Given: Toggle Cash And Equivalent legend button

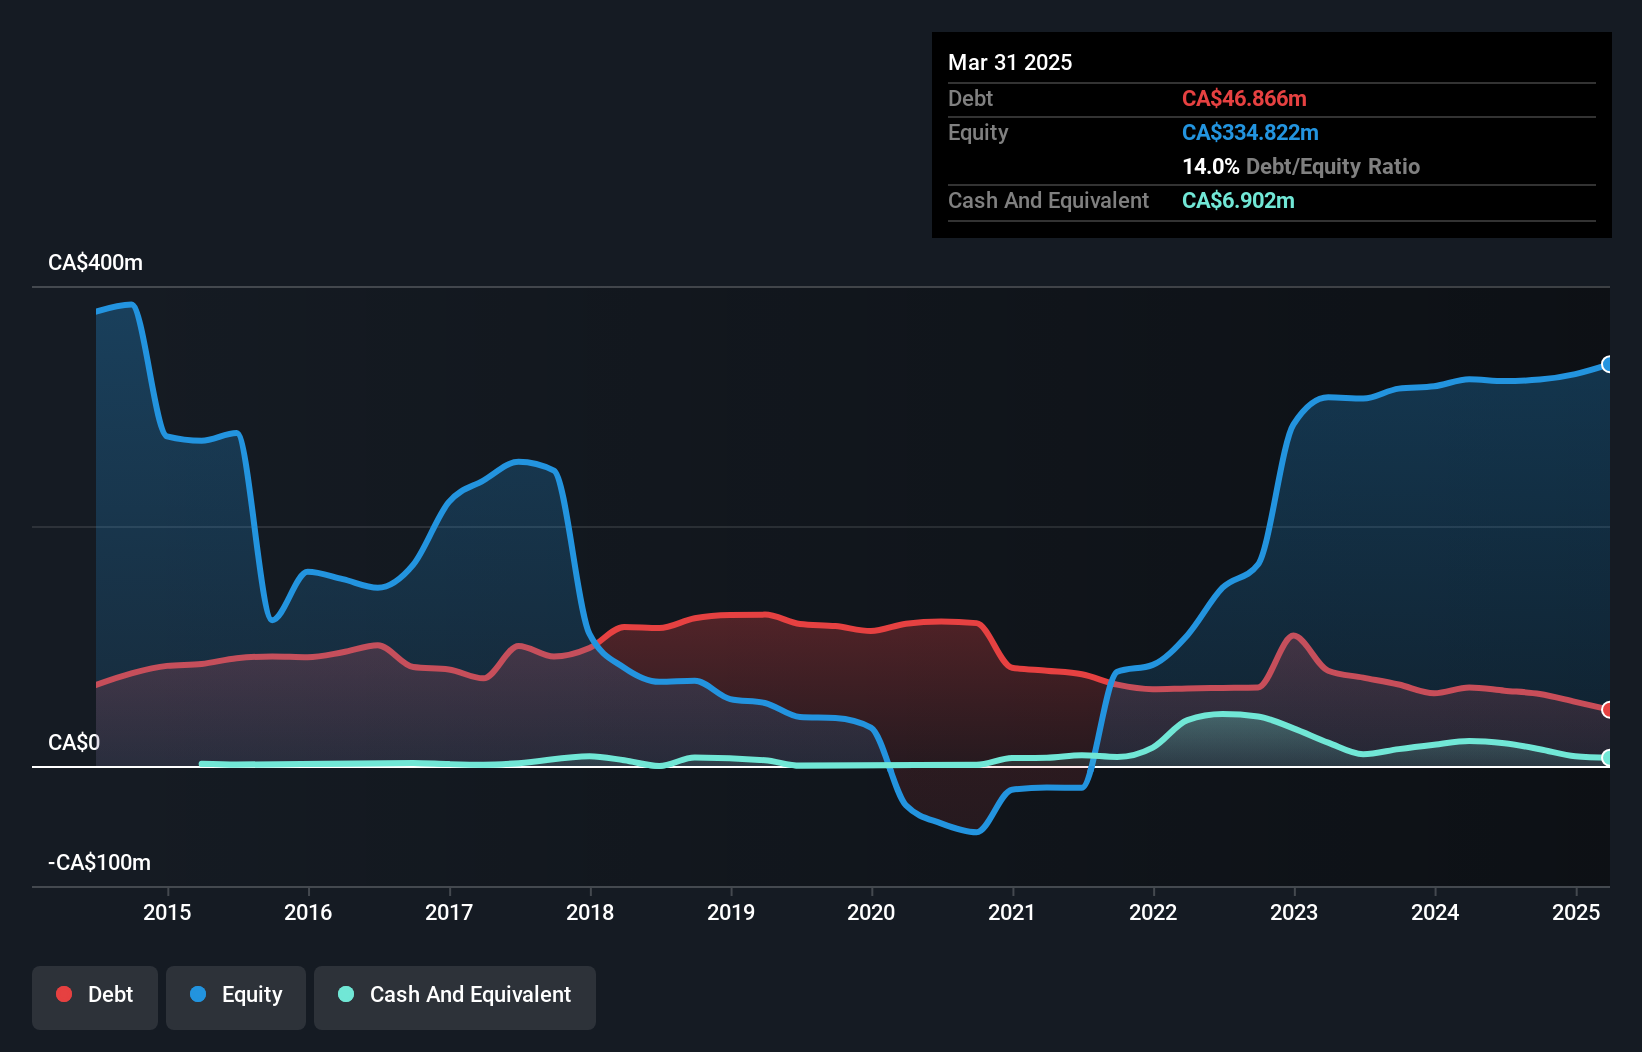Looking at the screenshot, I should 455,997.
